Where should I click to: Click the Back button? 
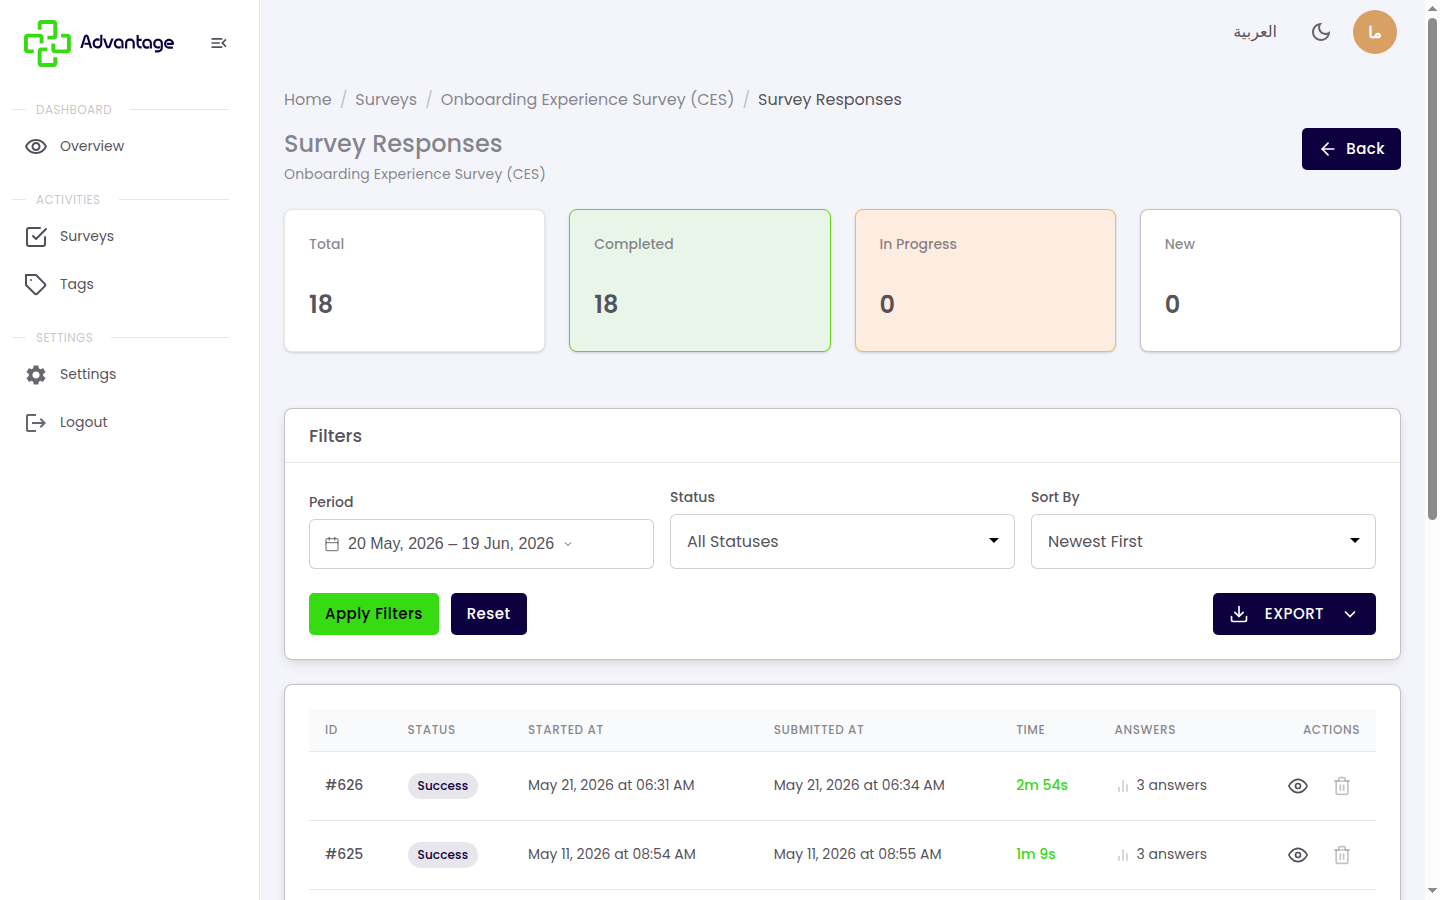pos(1351,149)
